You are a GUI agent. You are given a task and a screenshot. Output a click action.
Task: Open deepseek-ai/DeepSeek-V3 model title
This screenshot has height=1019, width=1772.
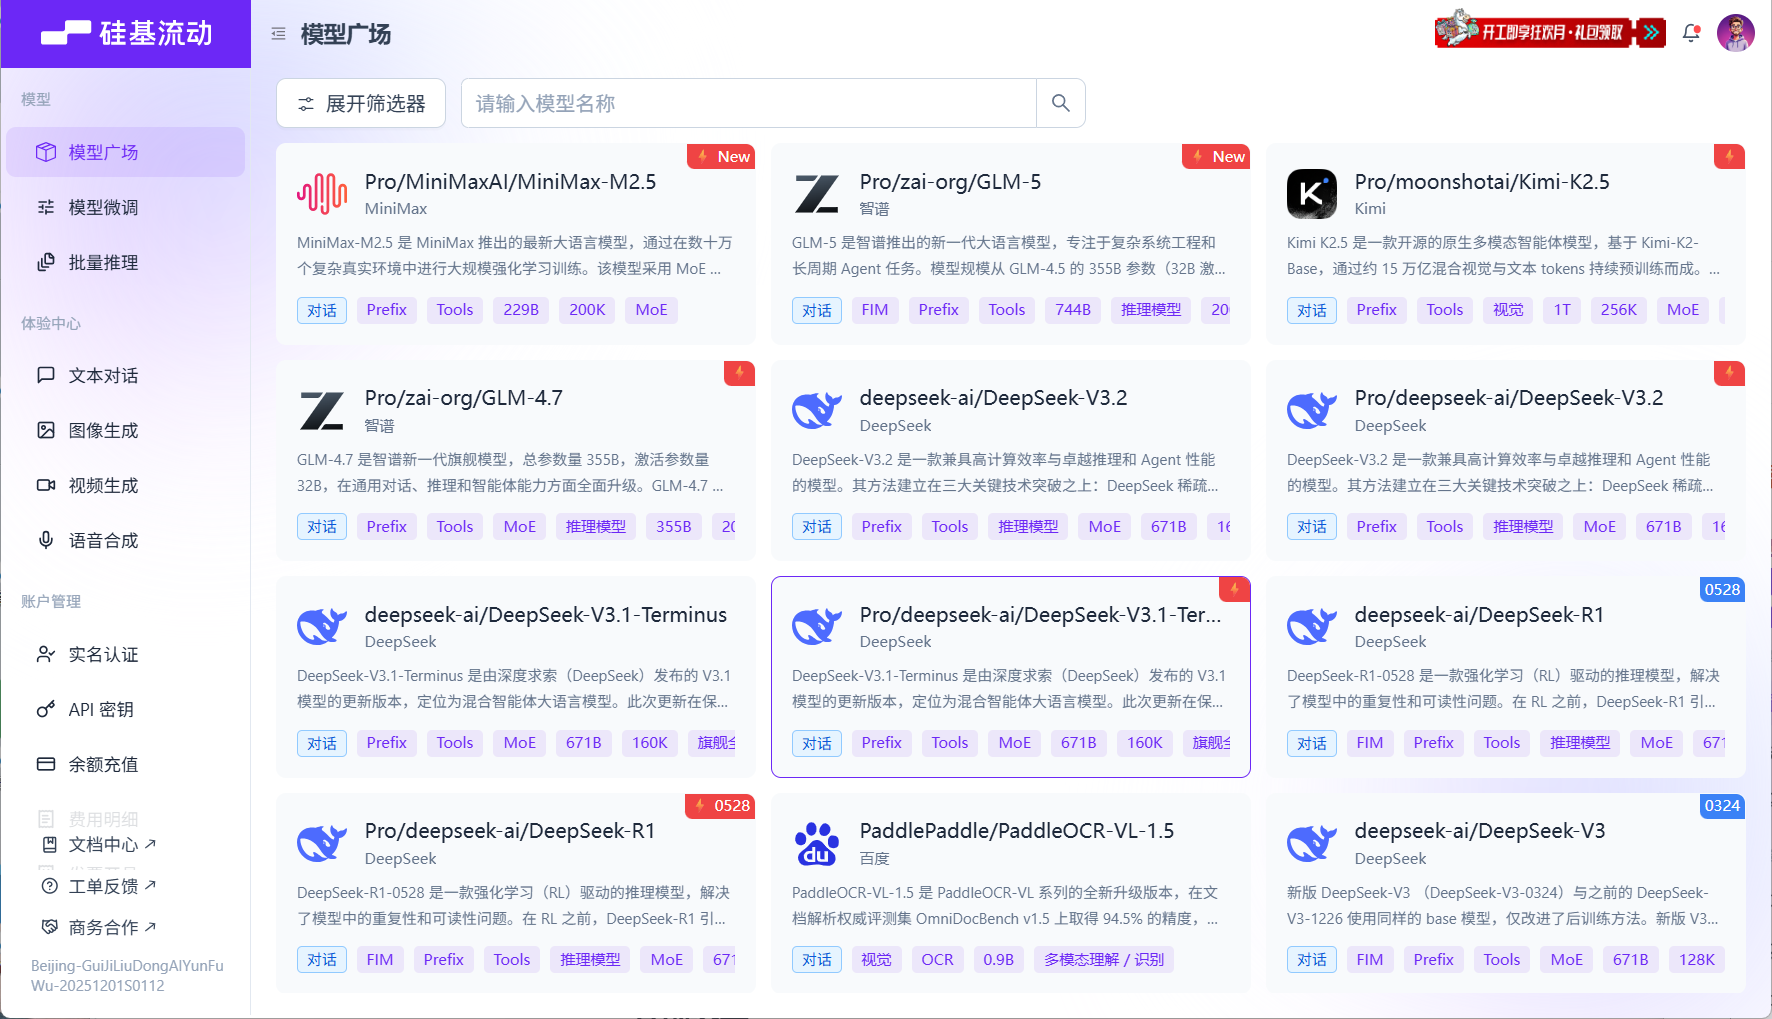1480,831
